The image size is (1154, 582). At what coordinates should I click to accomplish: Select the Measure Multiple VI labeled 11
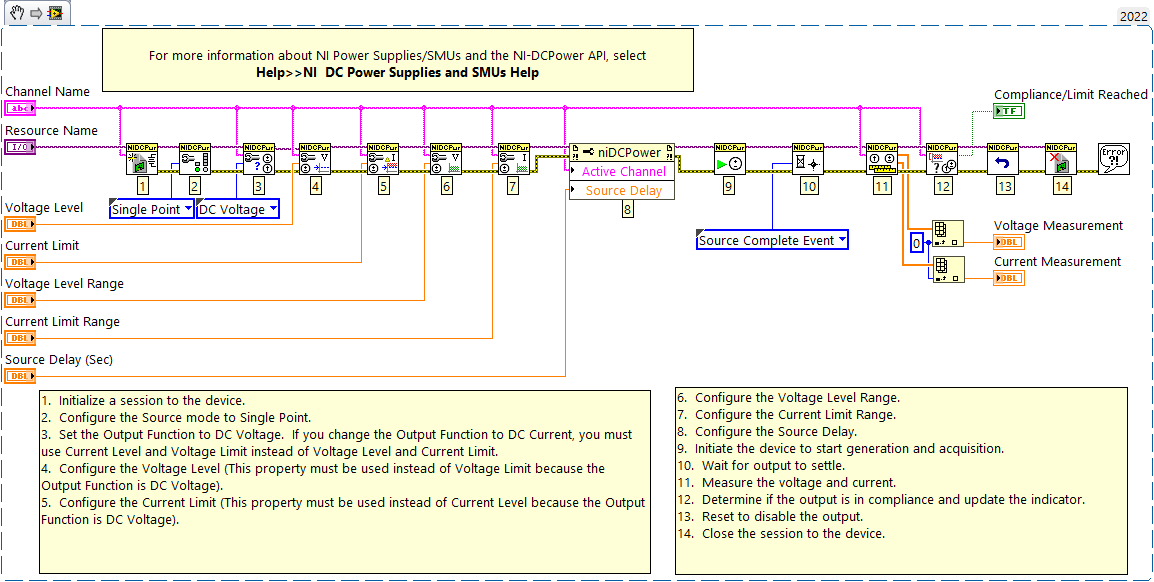pyautogui.click(x=881, y=159)
